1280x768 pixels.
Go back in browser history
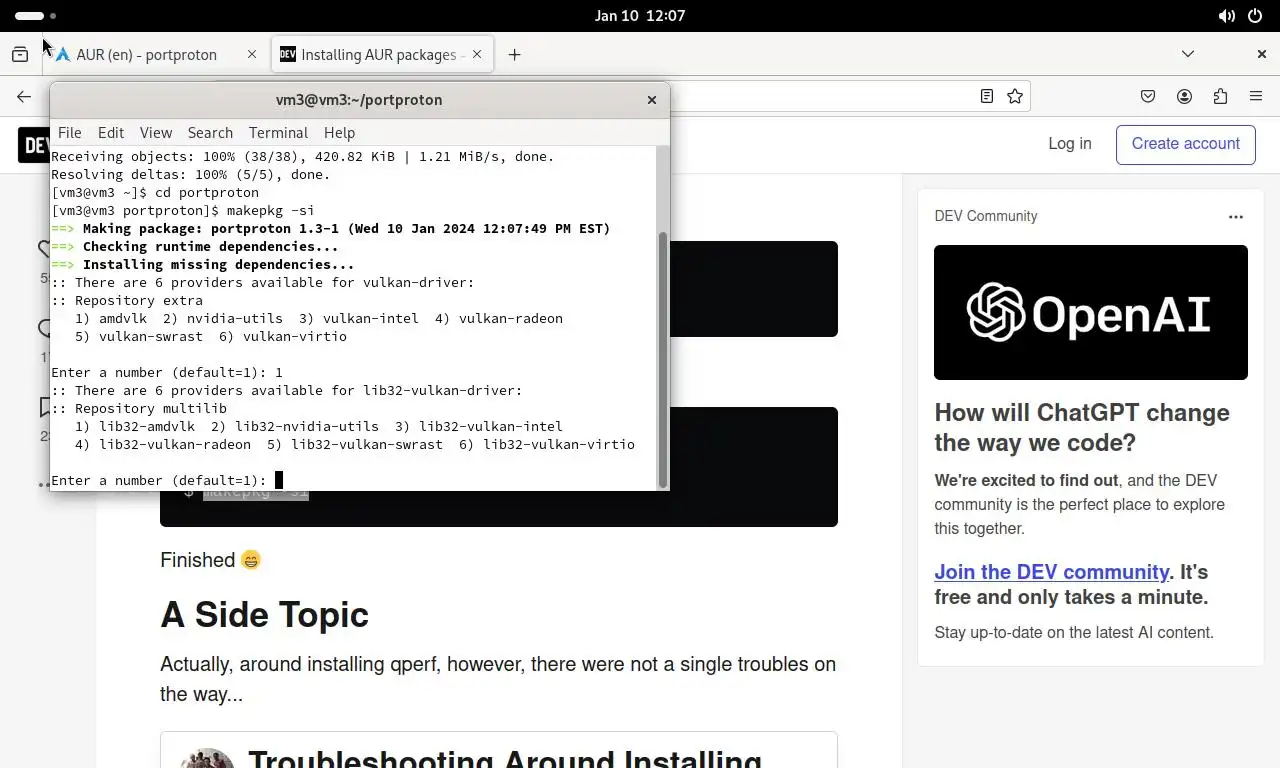pyautogui.click(x=24, y=96)
